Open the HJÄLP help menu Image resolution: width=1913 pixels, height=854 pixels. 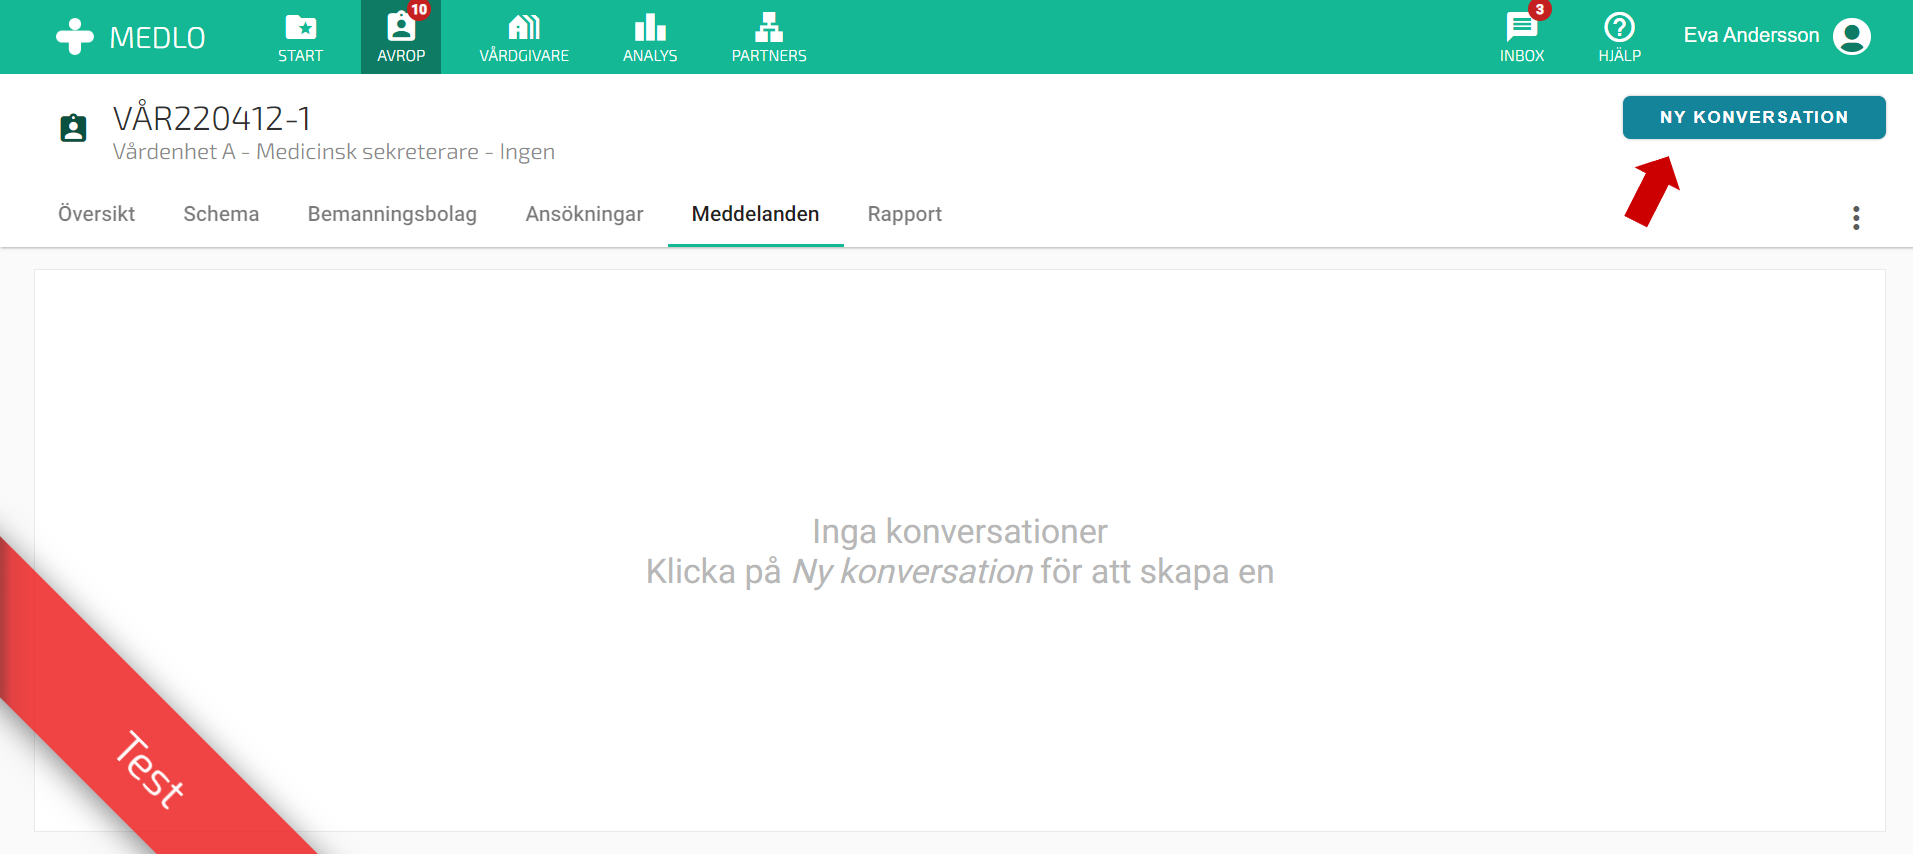pyautogui.click(x=1619, y=37)
